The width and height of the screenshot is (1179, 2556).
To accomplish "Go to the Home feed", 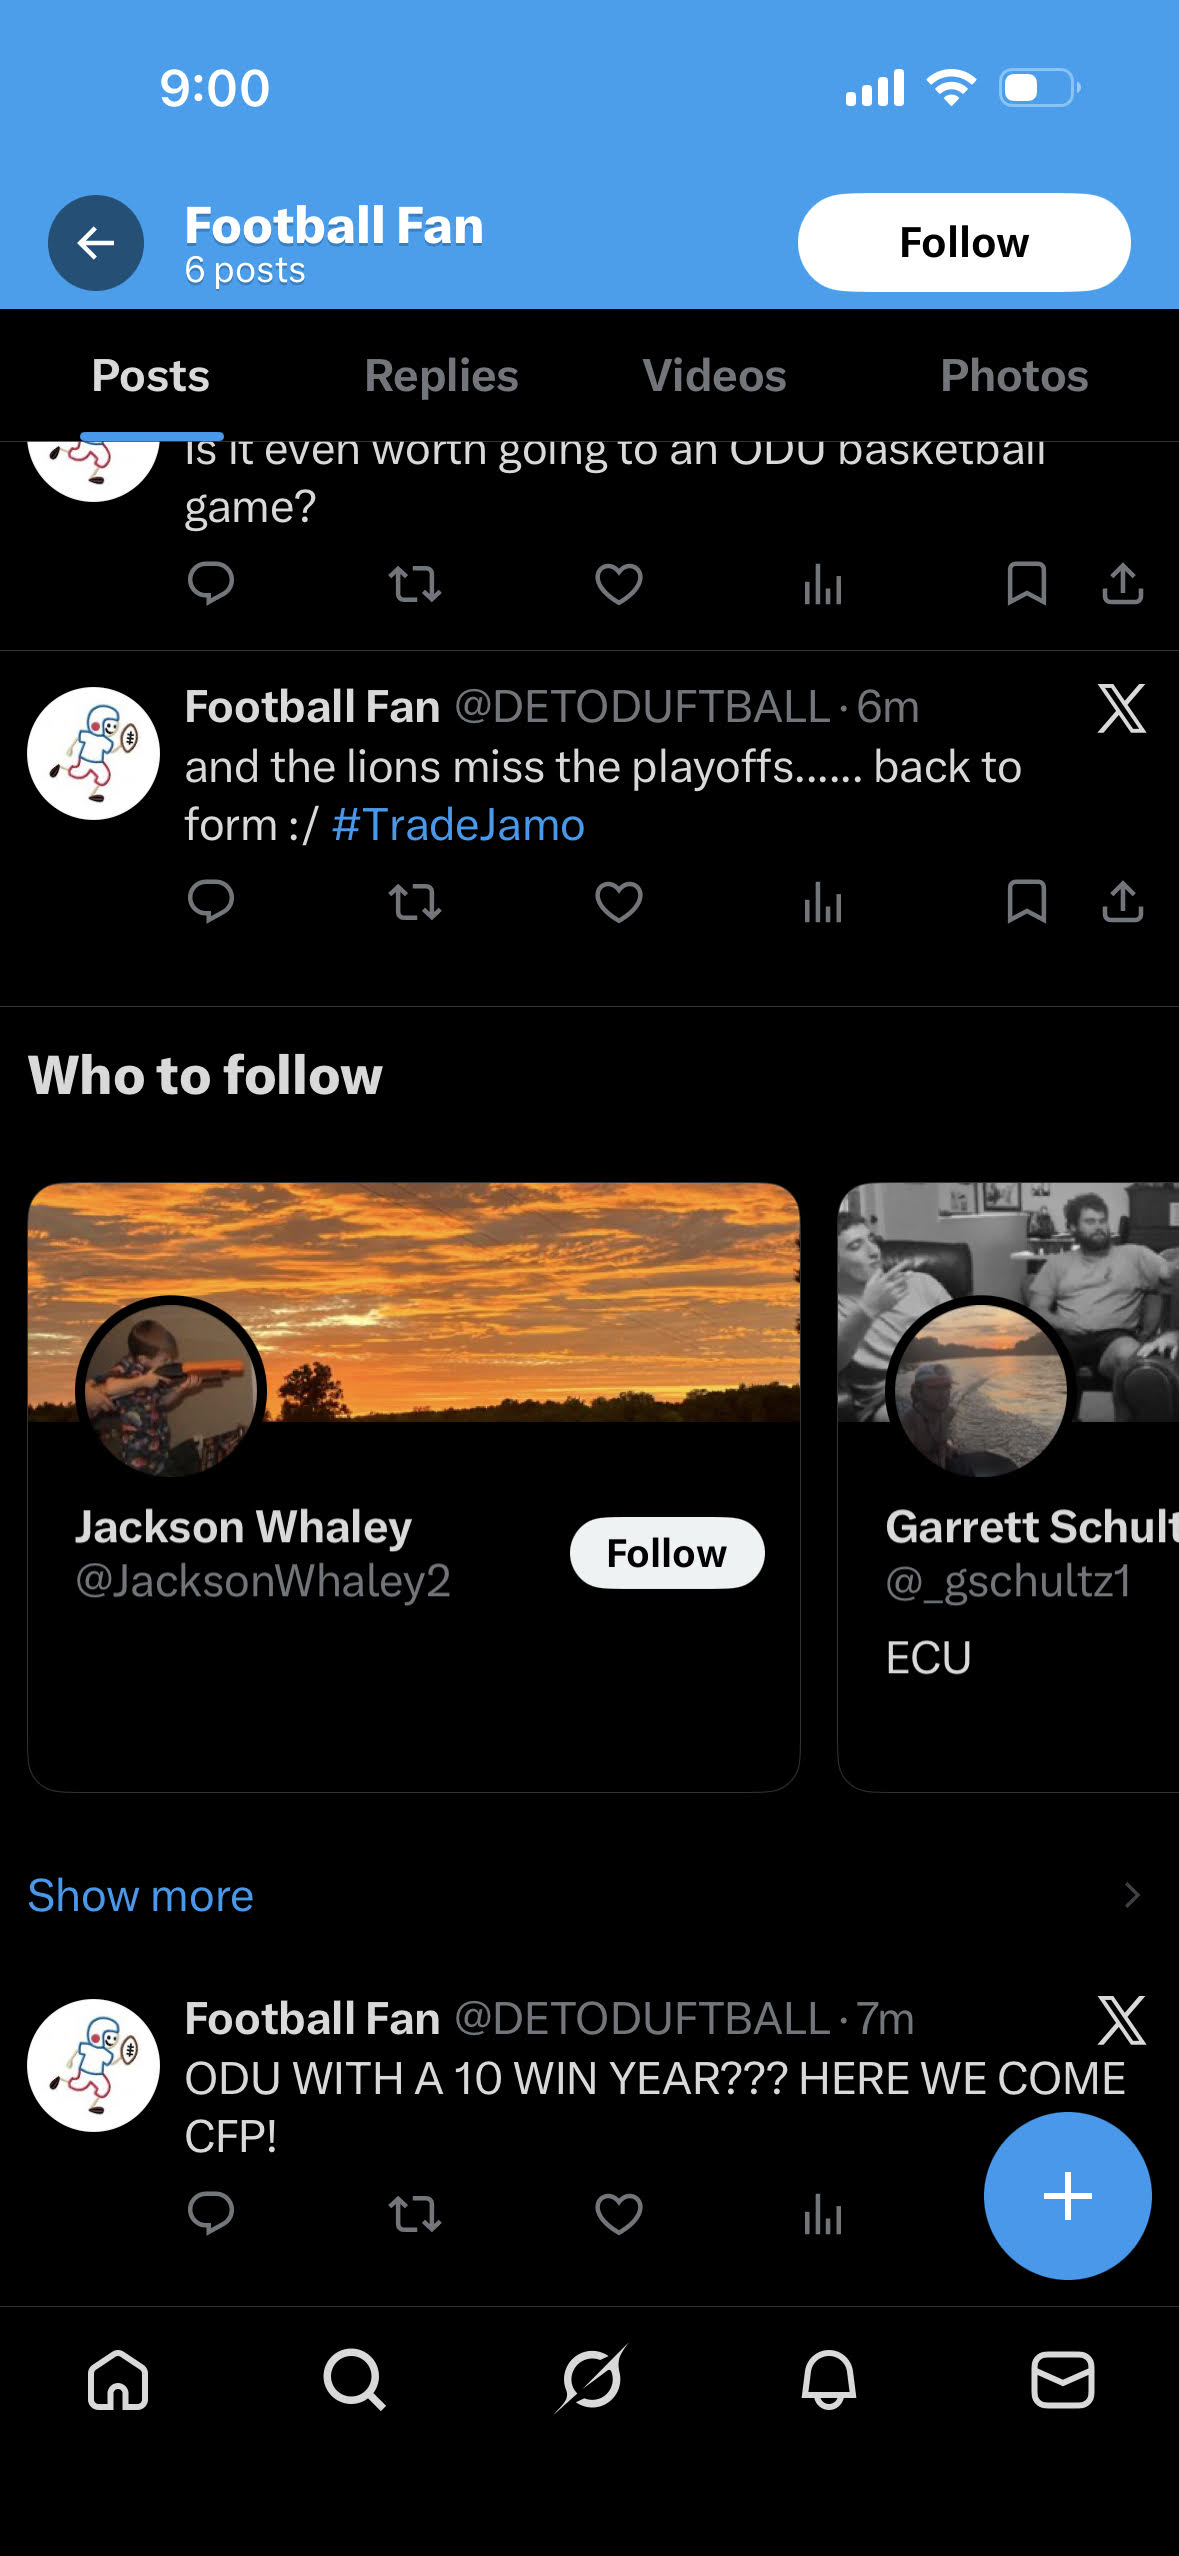I will coord(118,2380).
